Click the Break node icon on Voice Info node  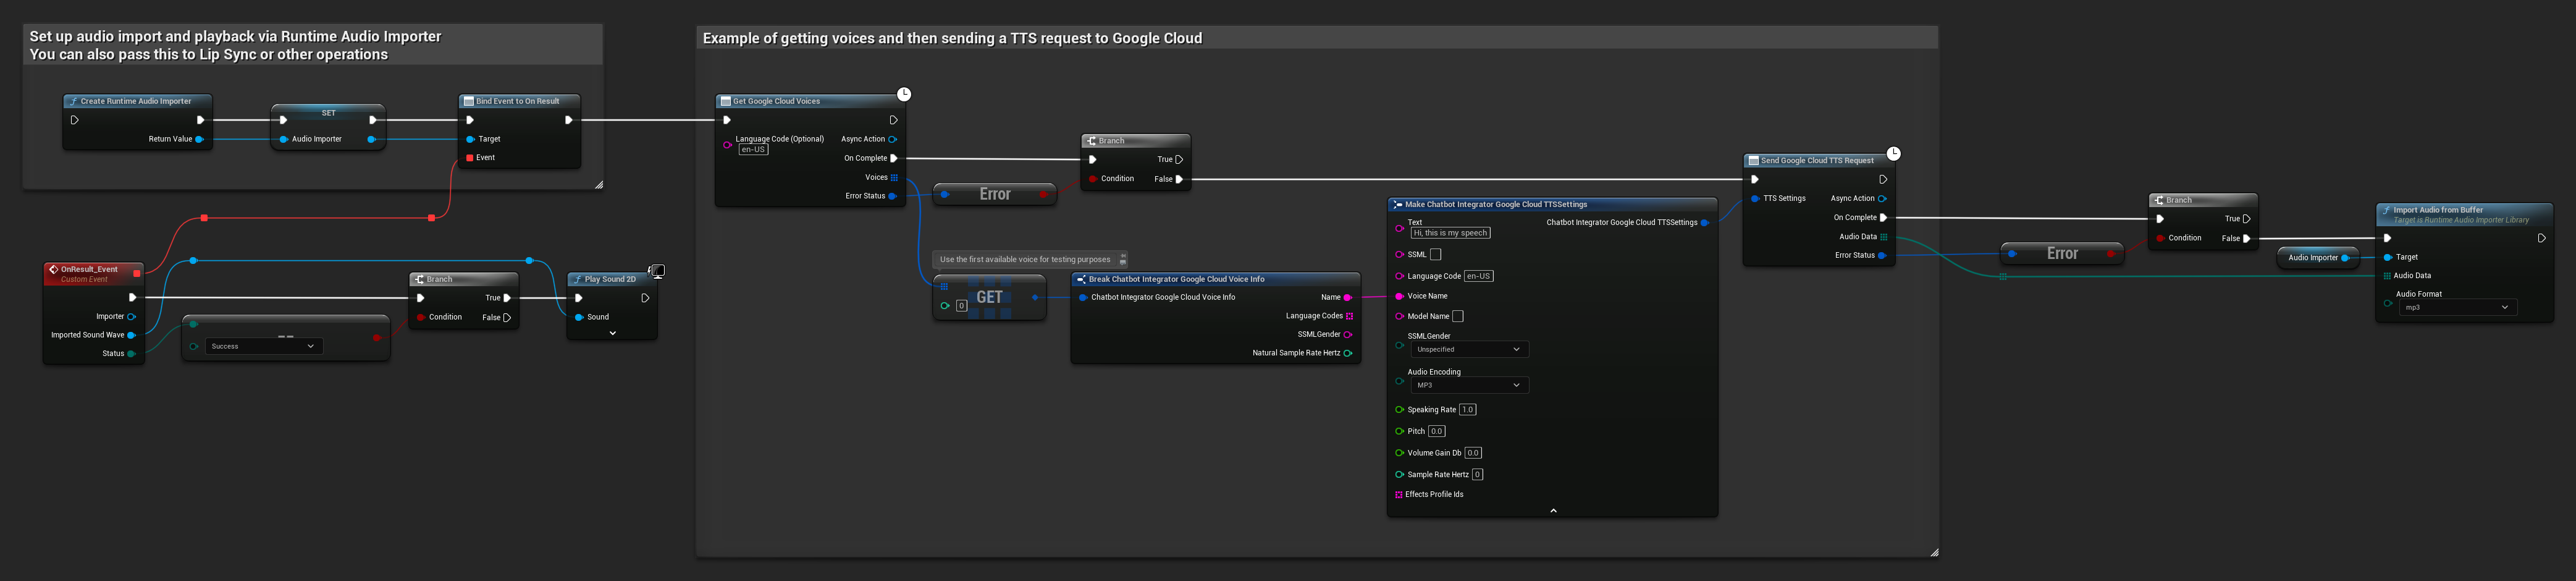[x=1082, y=279]
